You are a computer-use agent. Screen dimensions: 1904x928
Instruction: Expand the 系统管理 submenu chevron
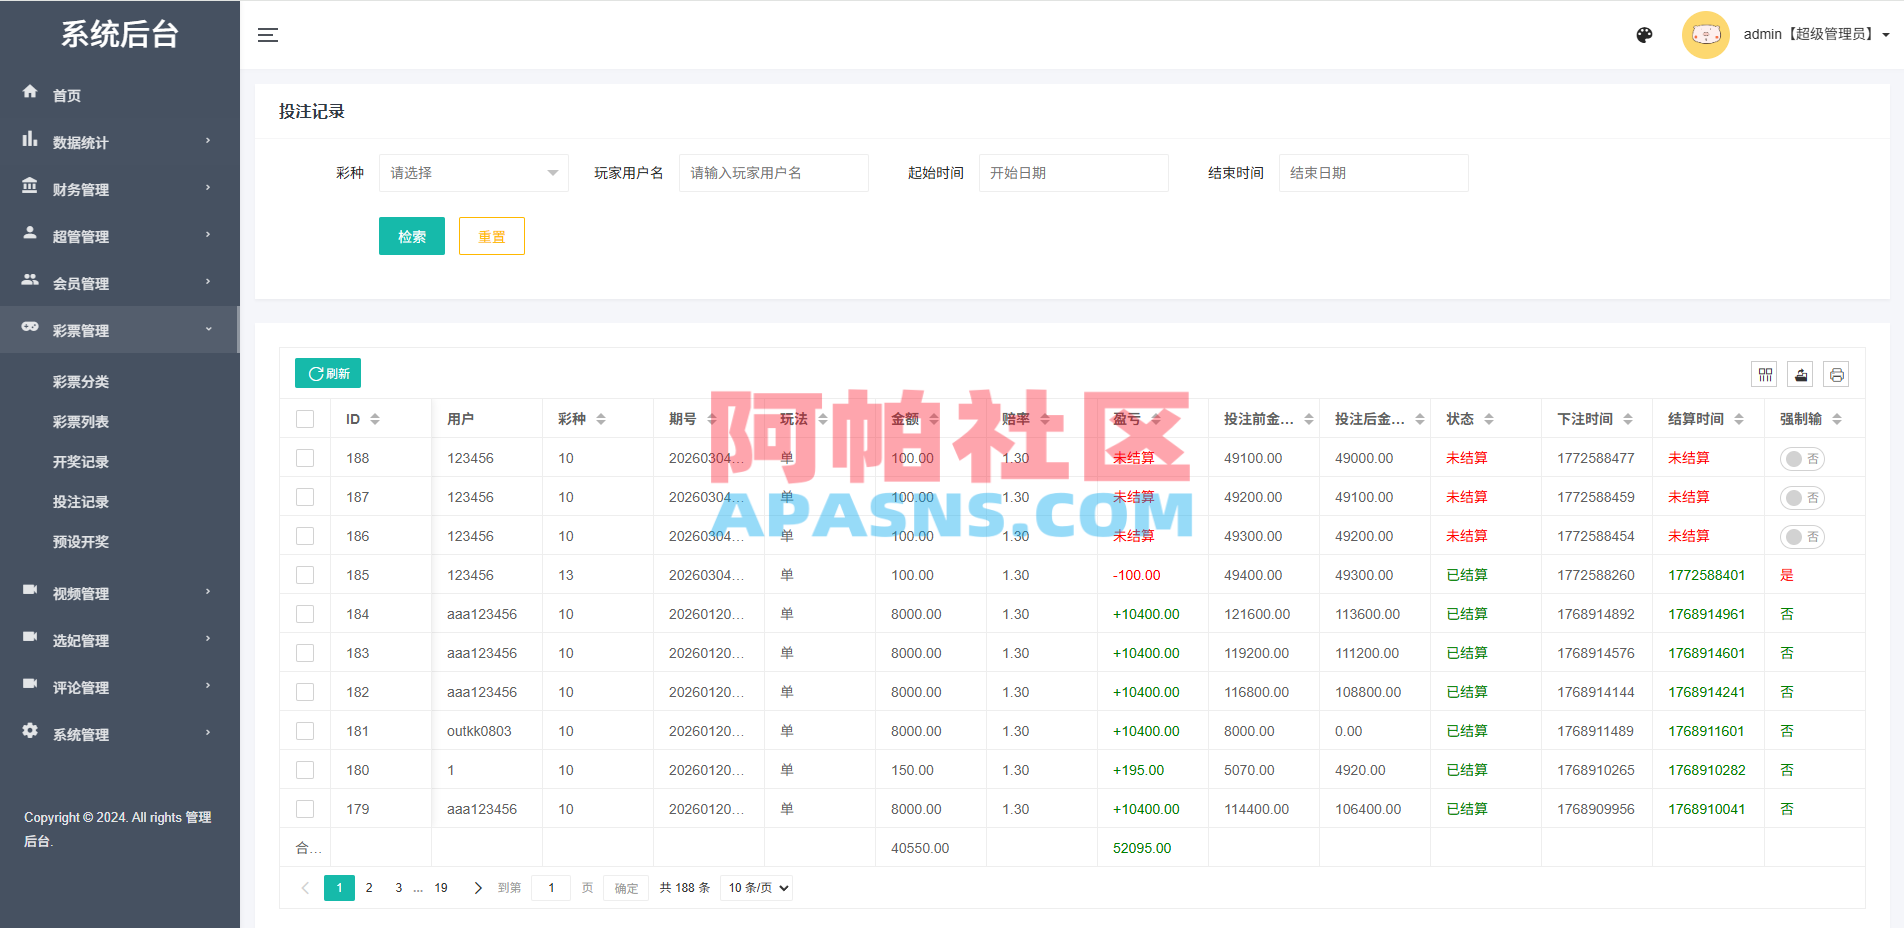coord(208,732)
